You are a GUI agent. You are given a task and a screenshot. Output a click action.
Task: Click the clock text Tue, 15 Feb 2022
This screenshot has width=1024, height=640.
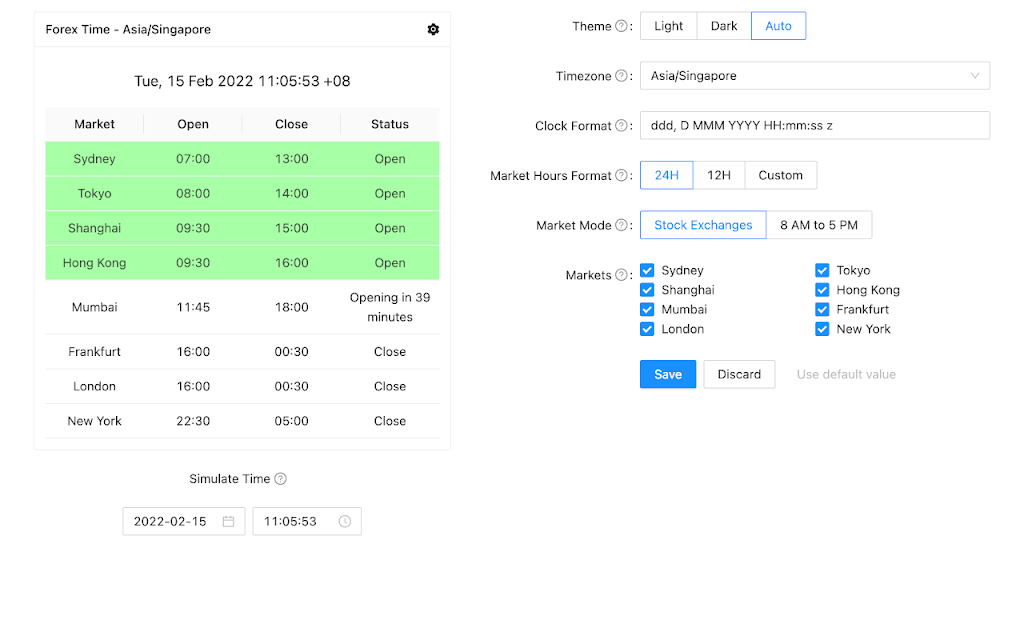[x=242, y=81]
